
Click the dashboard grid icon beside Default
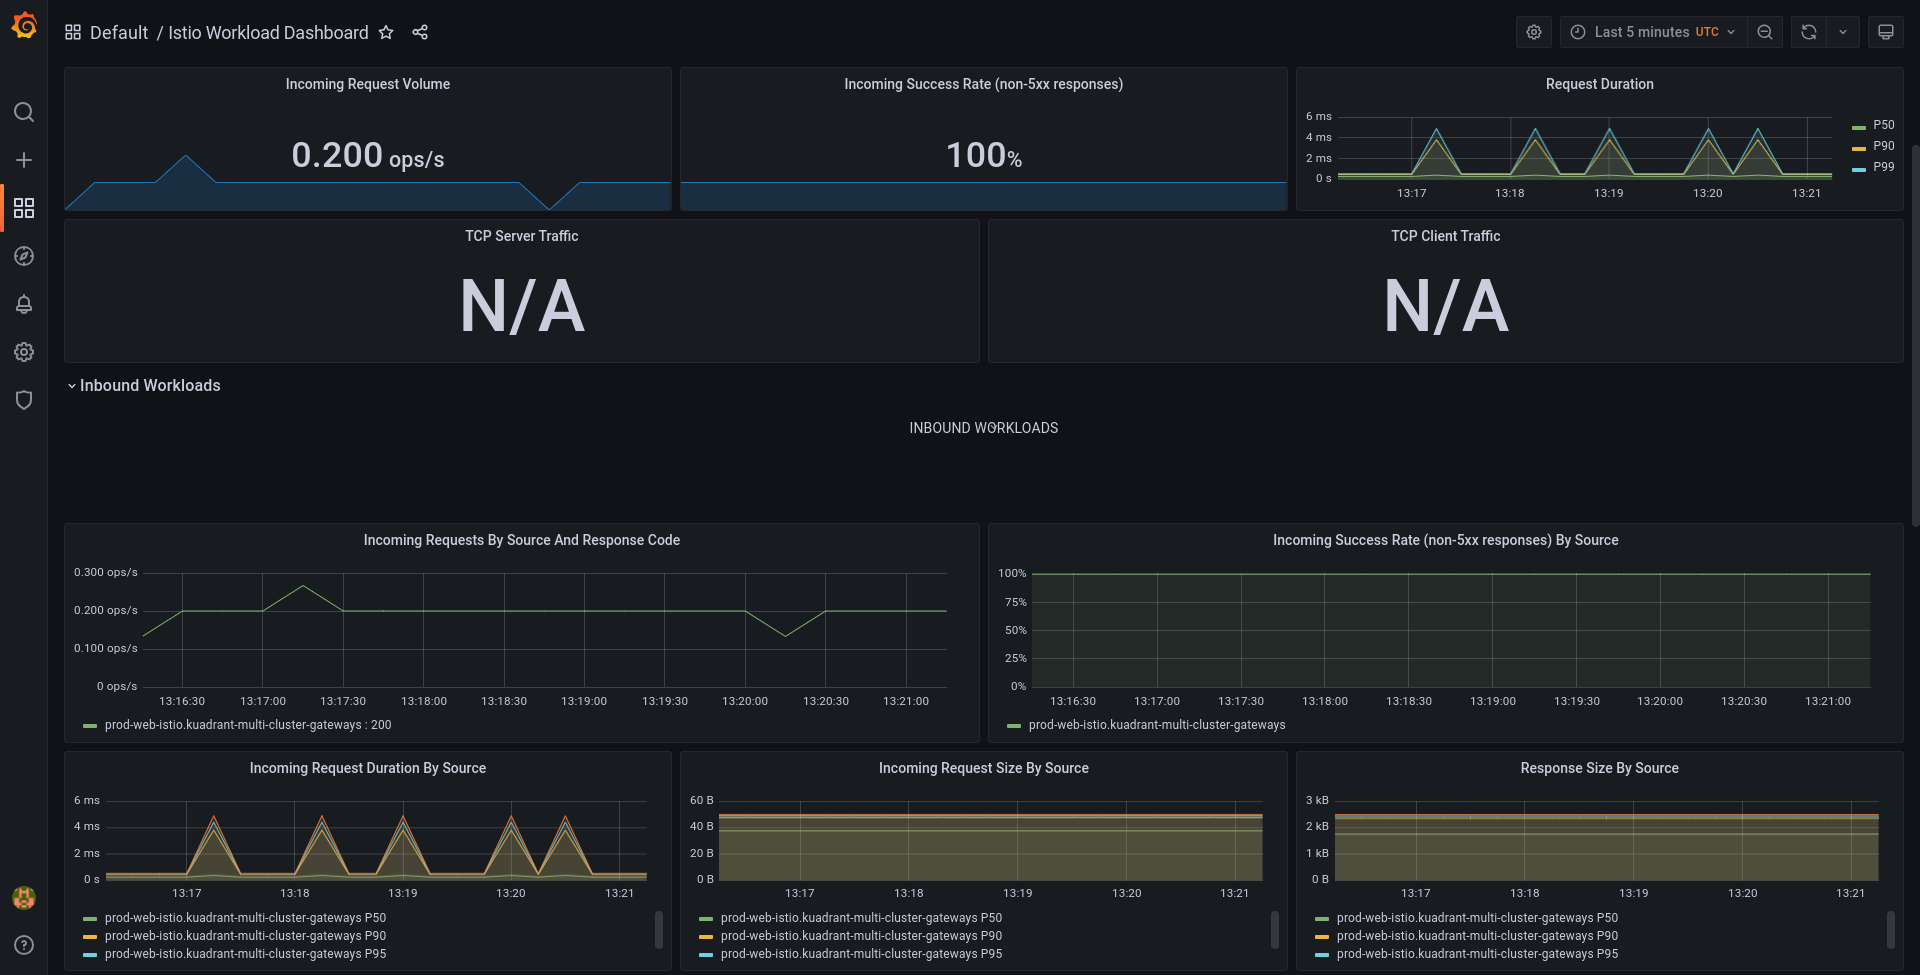point(73,32)
